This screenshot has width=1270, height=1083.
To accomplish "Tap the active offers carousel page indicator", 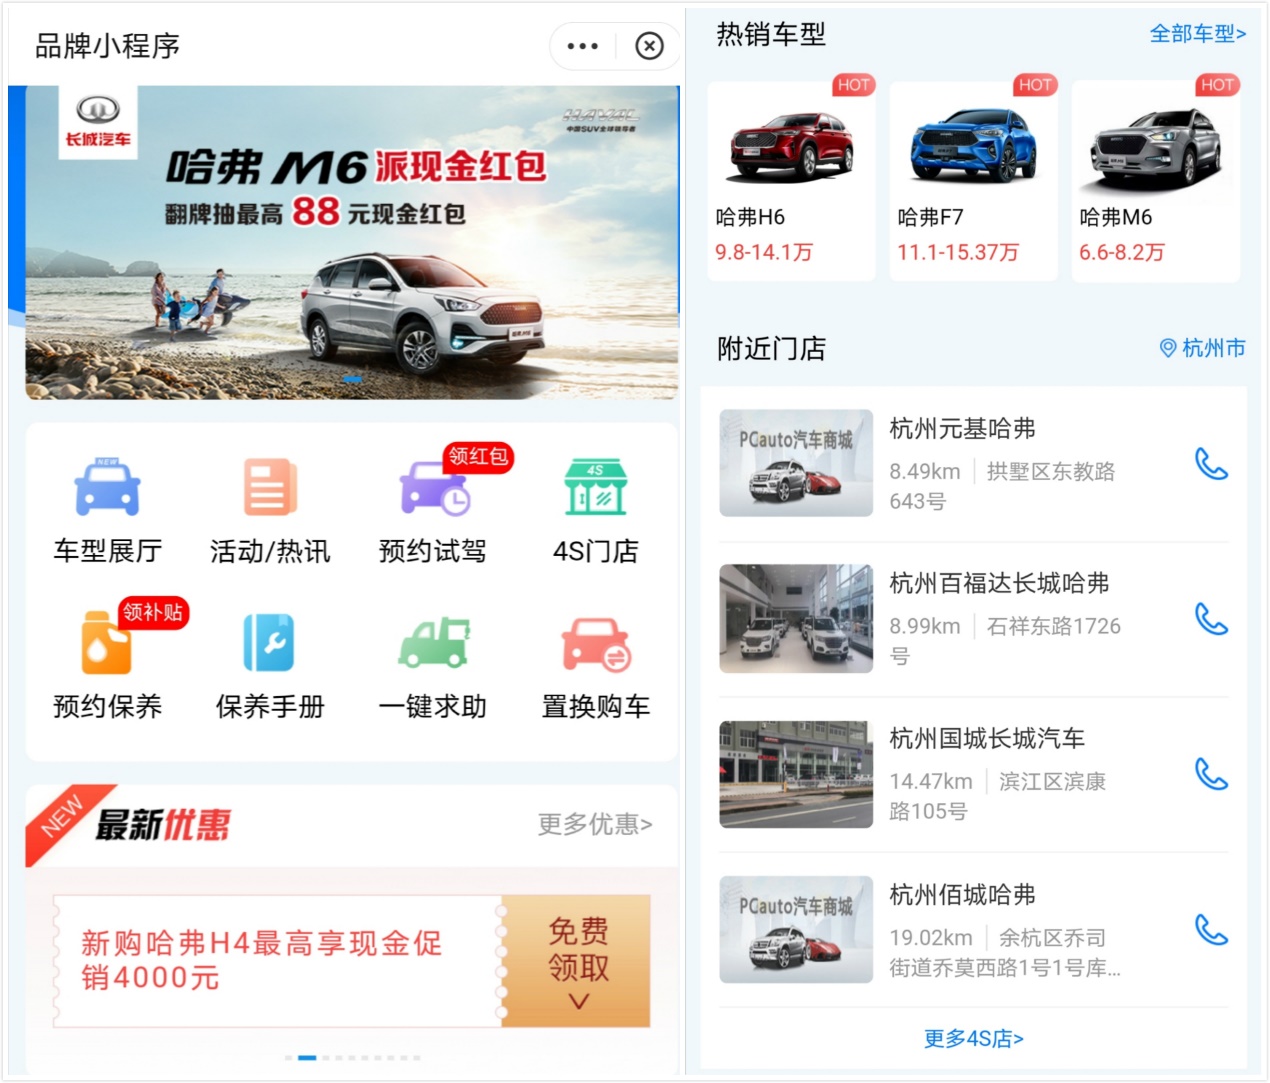I will click(x=307, y=1057).
